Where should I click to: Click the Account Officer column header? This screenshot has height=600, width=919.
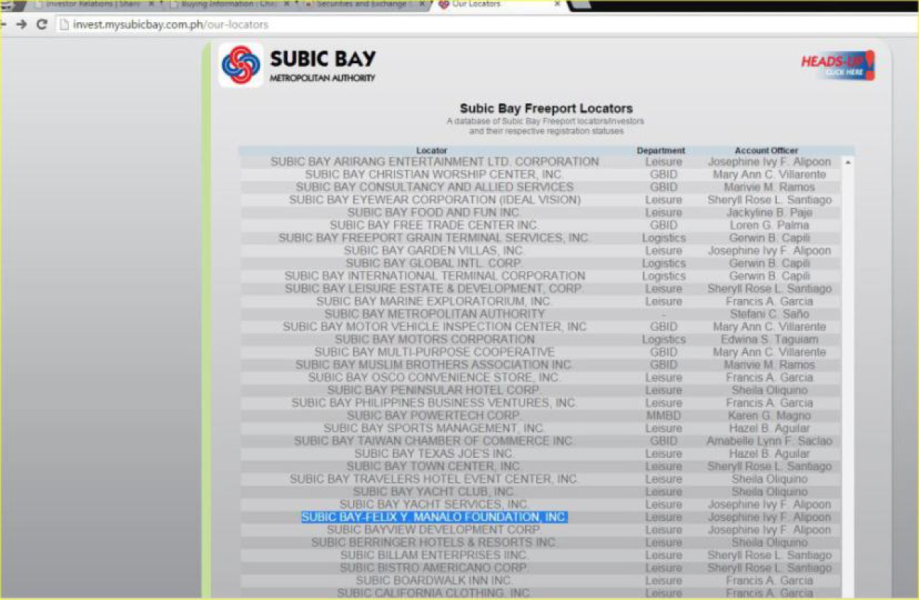click(766, 151)
